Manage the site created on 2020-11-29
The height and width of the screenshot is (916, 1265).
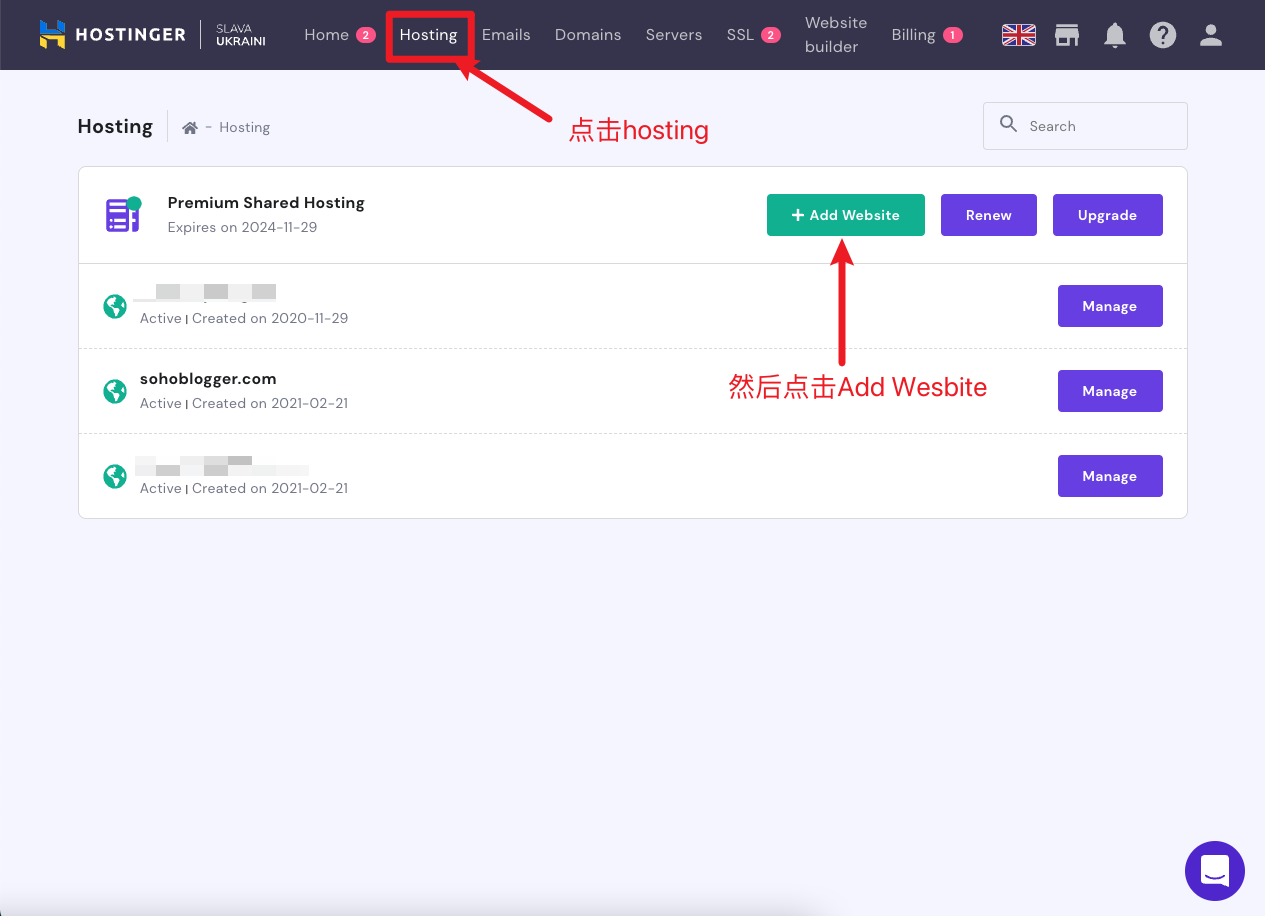(1110, 306)
